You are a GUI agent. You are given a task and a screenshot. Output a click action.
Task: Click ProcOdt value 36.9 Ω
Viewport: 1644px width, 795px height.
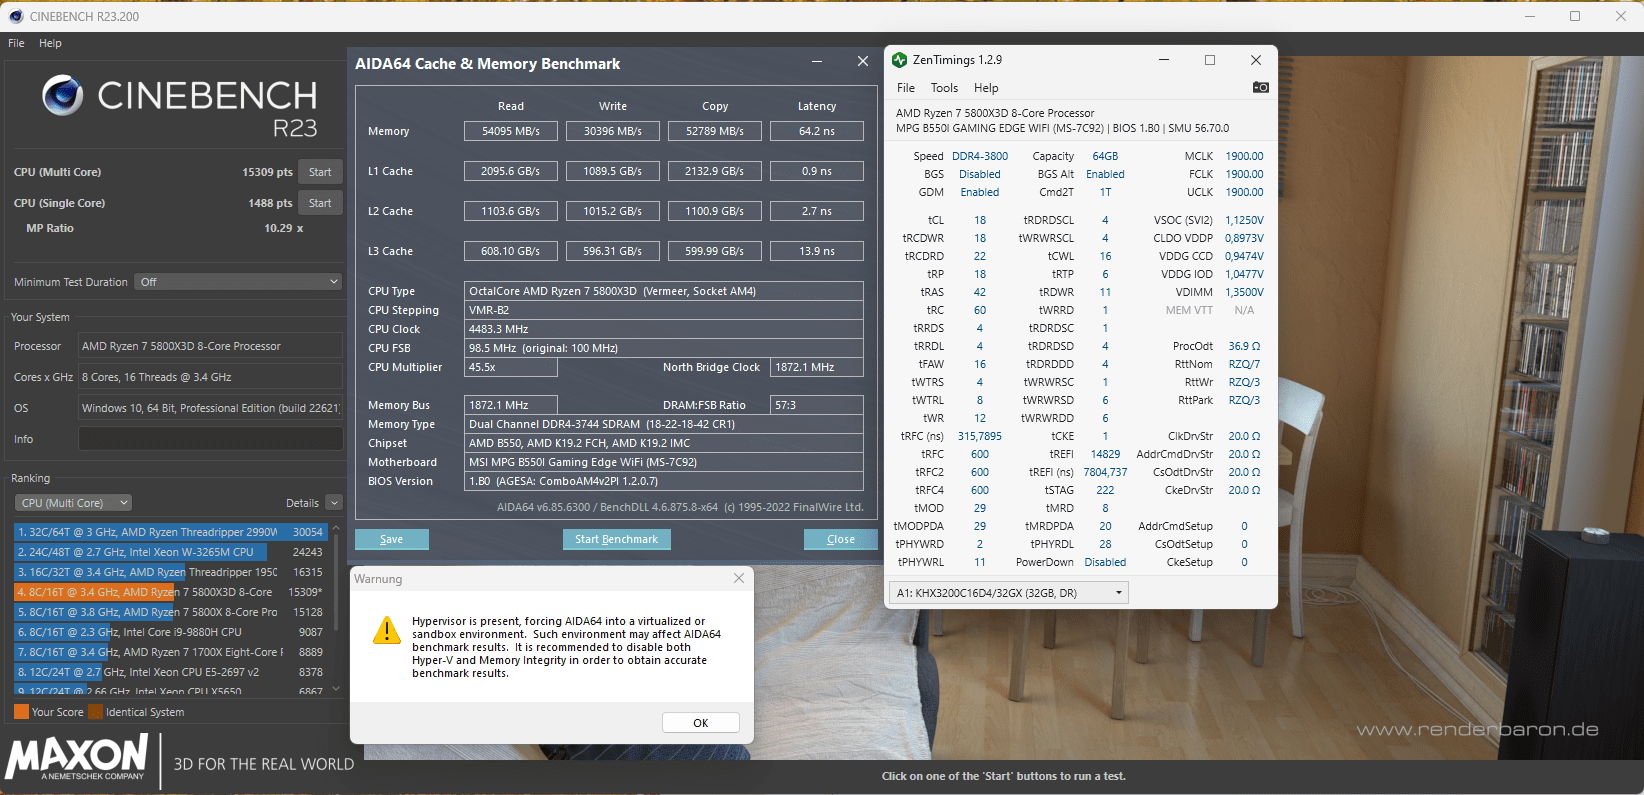pyautogui.click(x=1244, y=346)
